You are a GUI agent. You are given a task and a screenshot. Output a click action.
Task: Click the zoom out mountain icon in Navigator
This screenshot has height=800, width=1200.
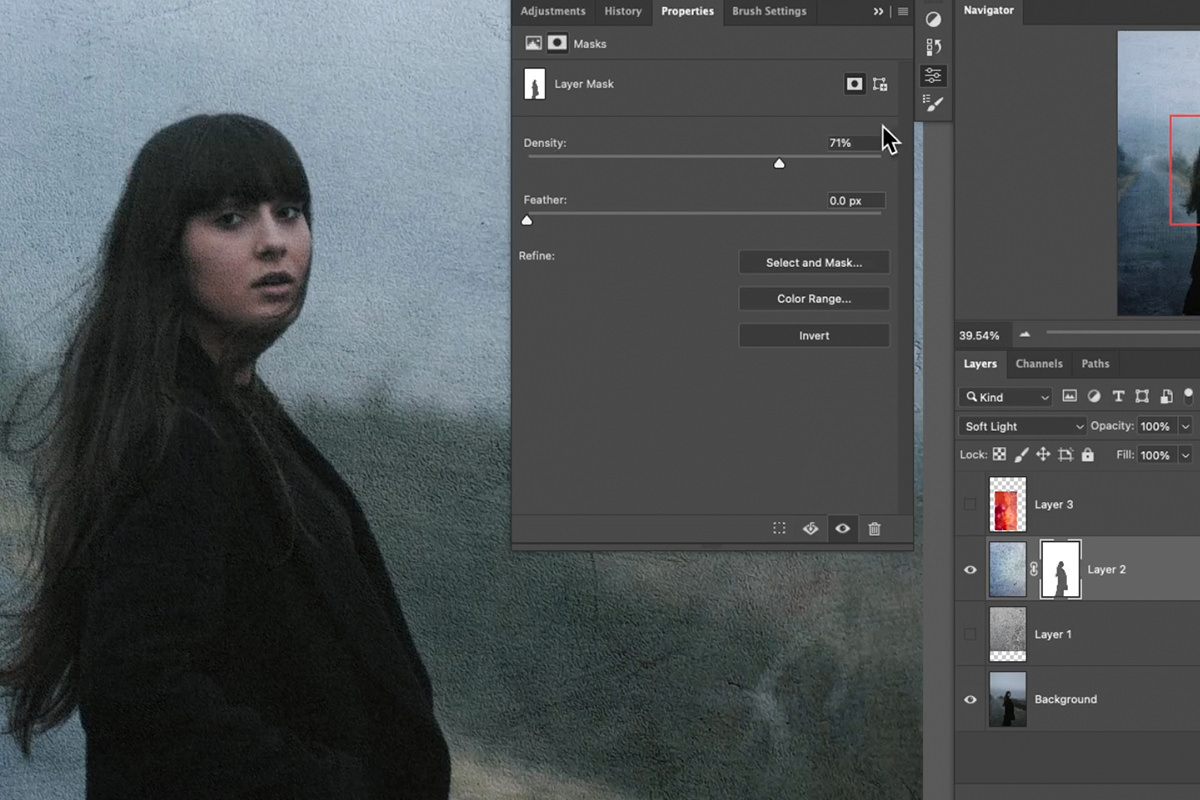(x=1024, y=334)
